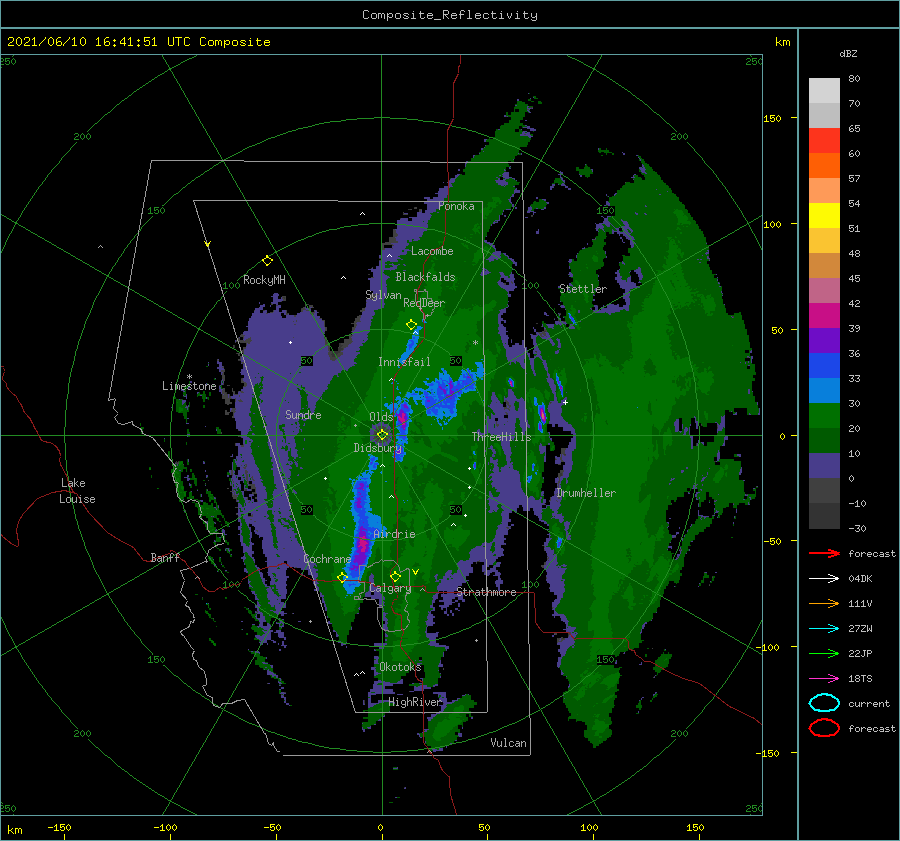Viewport: 900px width, 841px height.
Task: Click the 22JP legend label
Action: click(860, 653)
